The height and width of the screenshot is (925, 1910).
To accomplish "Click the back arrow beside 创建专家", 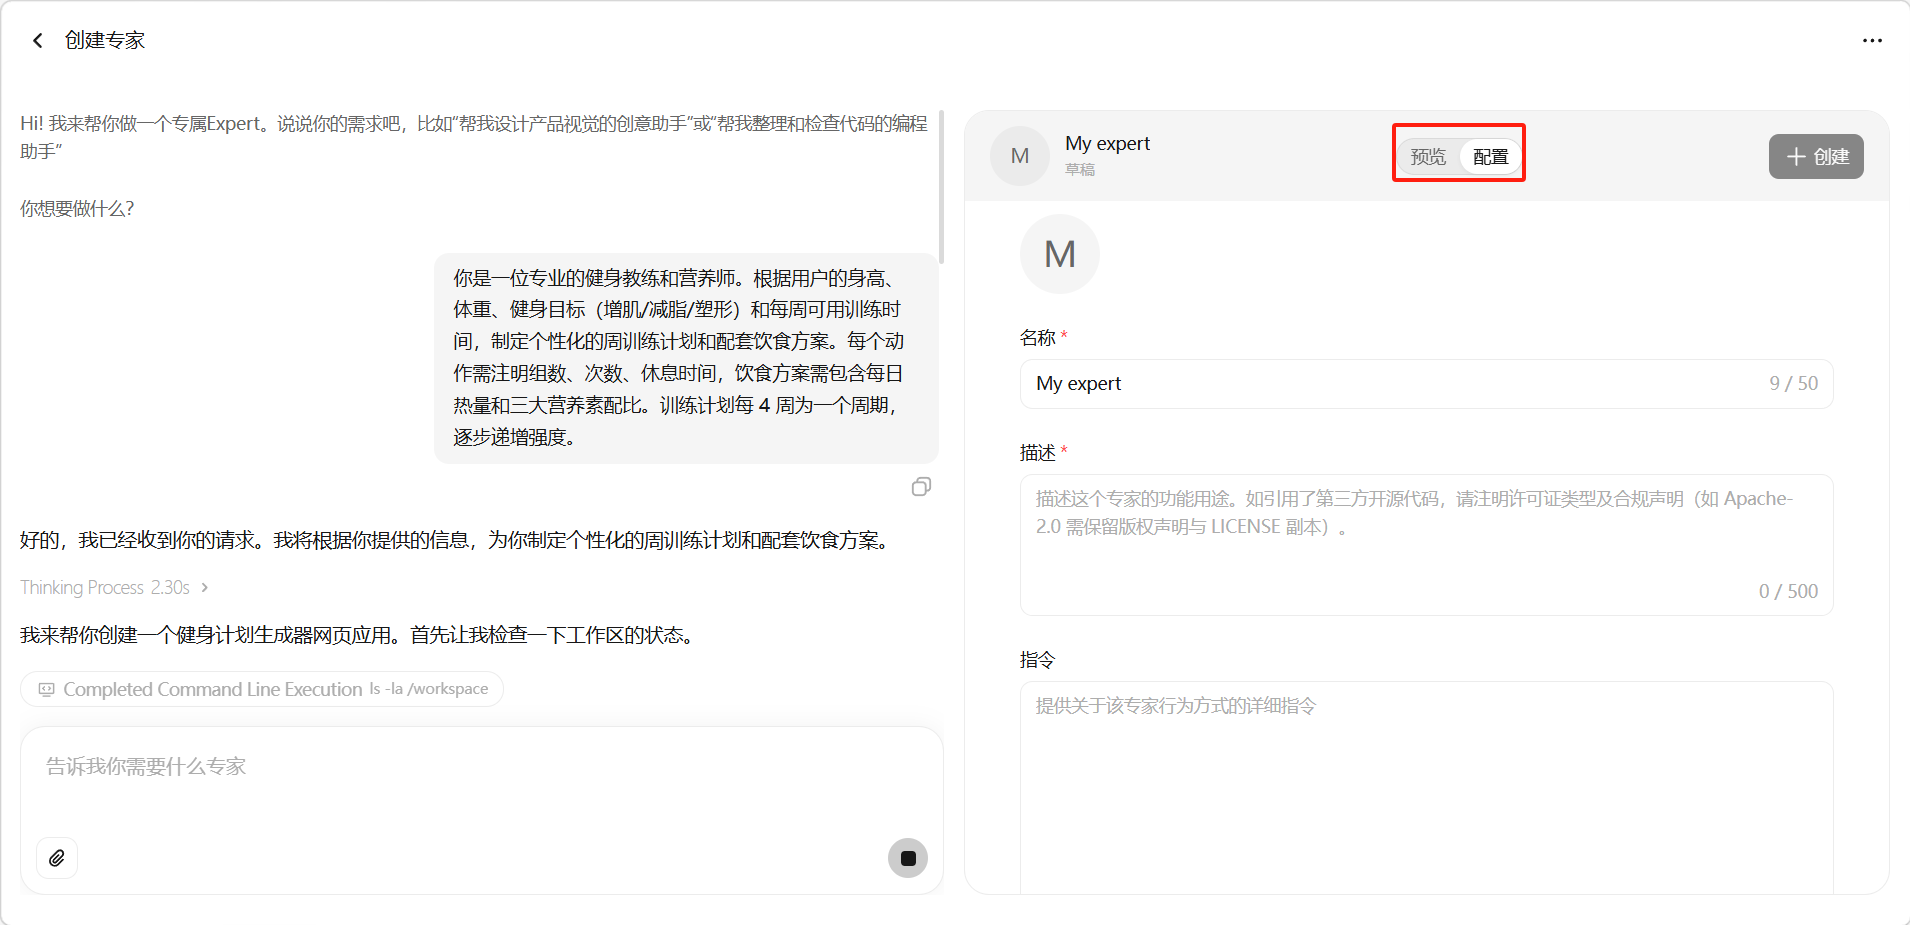I will (x=38, y=41).
